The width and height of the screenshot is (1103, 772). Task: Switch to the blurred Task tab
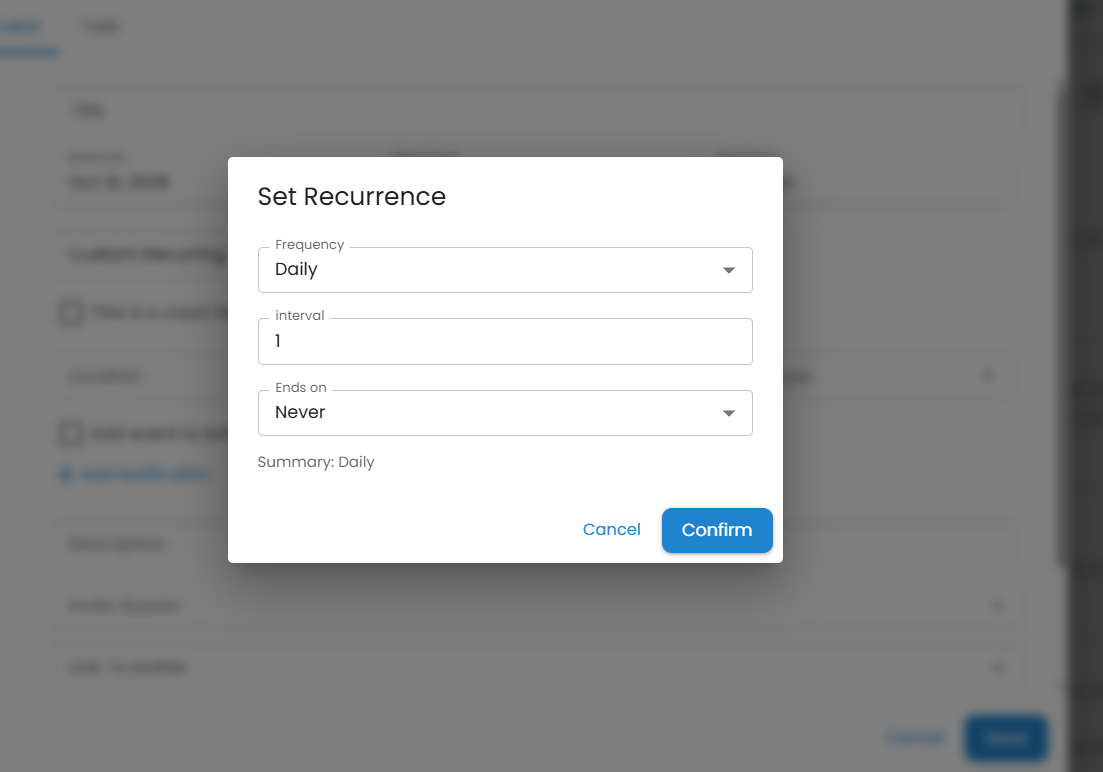tap(100, 27)
